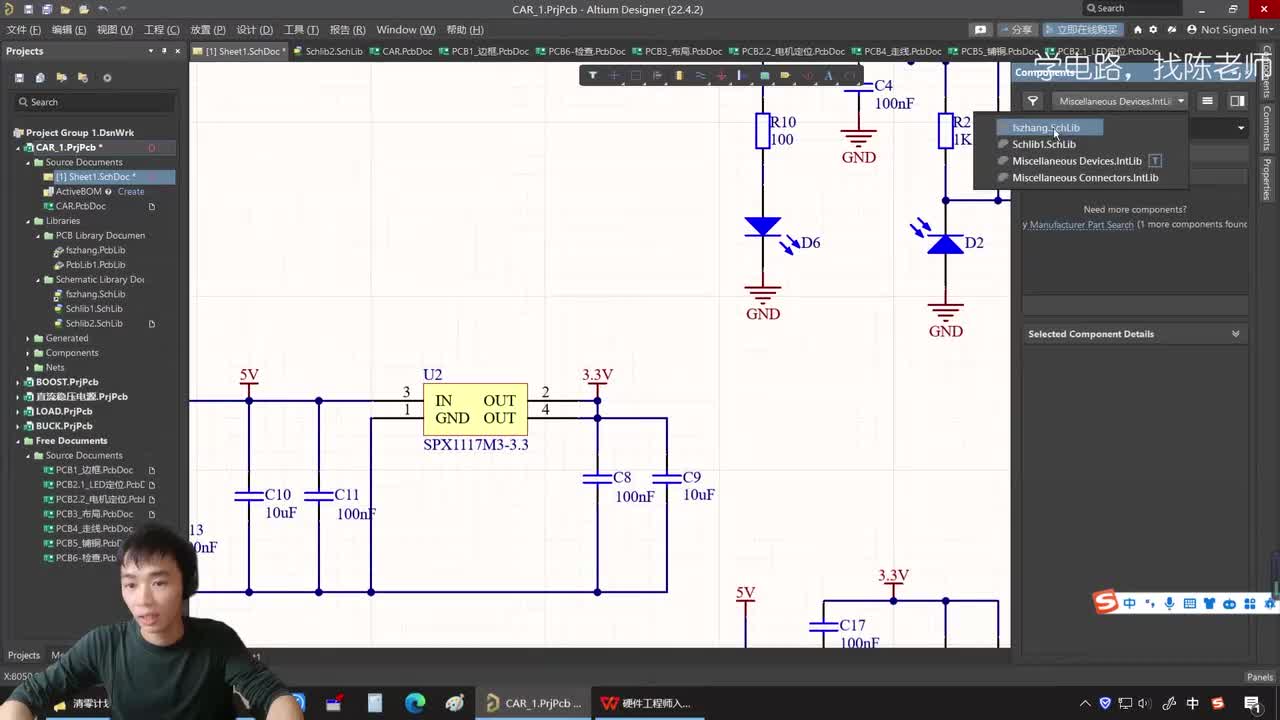Image resolution: width=1280 pixels, height=720 pixels.
Task: Click the Search field in Projects panel
Action: click(95, 102)
